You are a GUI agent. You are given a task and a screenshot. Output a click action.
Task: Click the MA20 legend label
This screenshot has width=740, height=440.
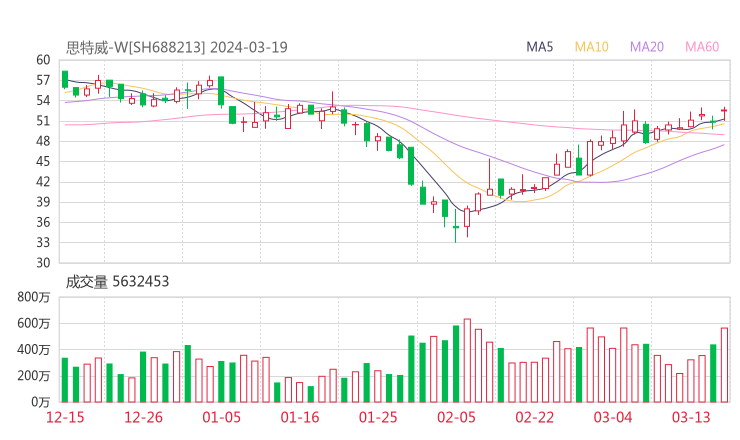click(647, 47)
